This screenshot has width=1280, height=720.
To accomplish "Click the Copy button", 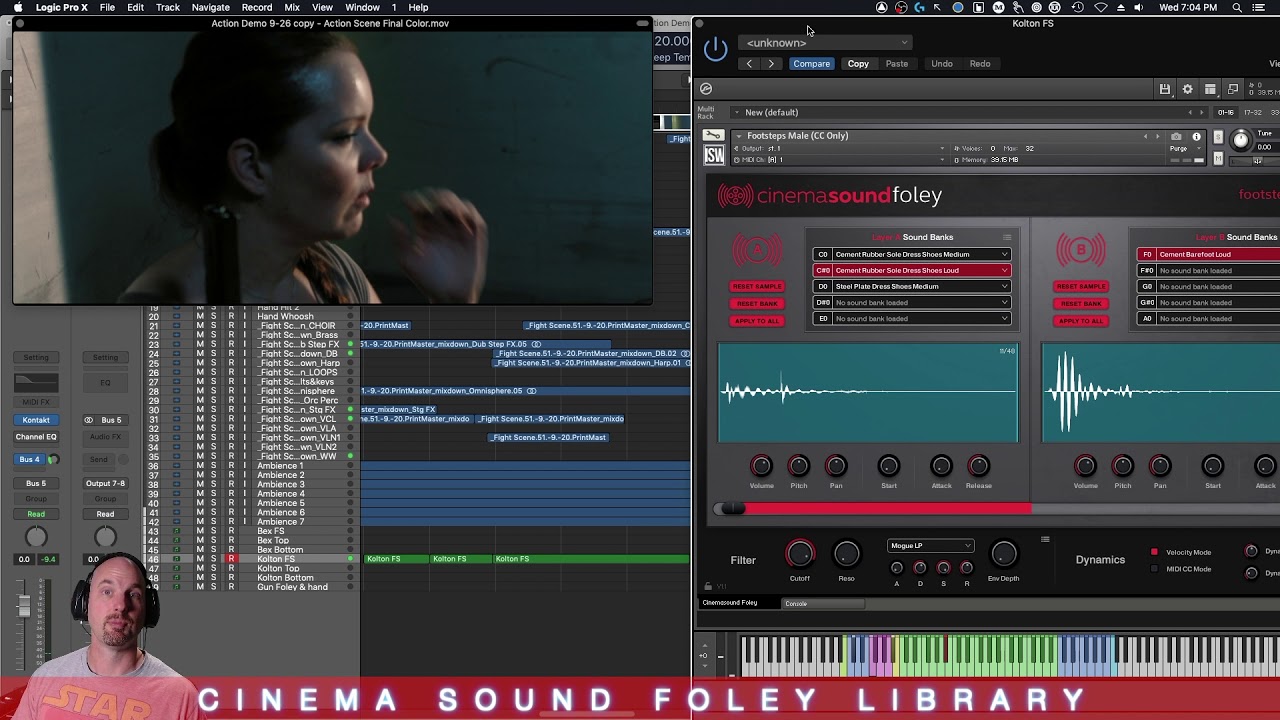I will (858, 64).
